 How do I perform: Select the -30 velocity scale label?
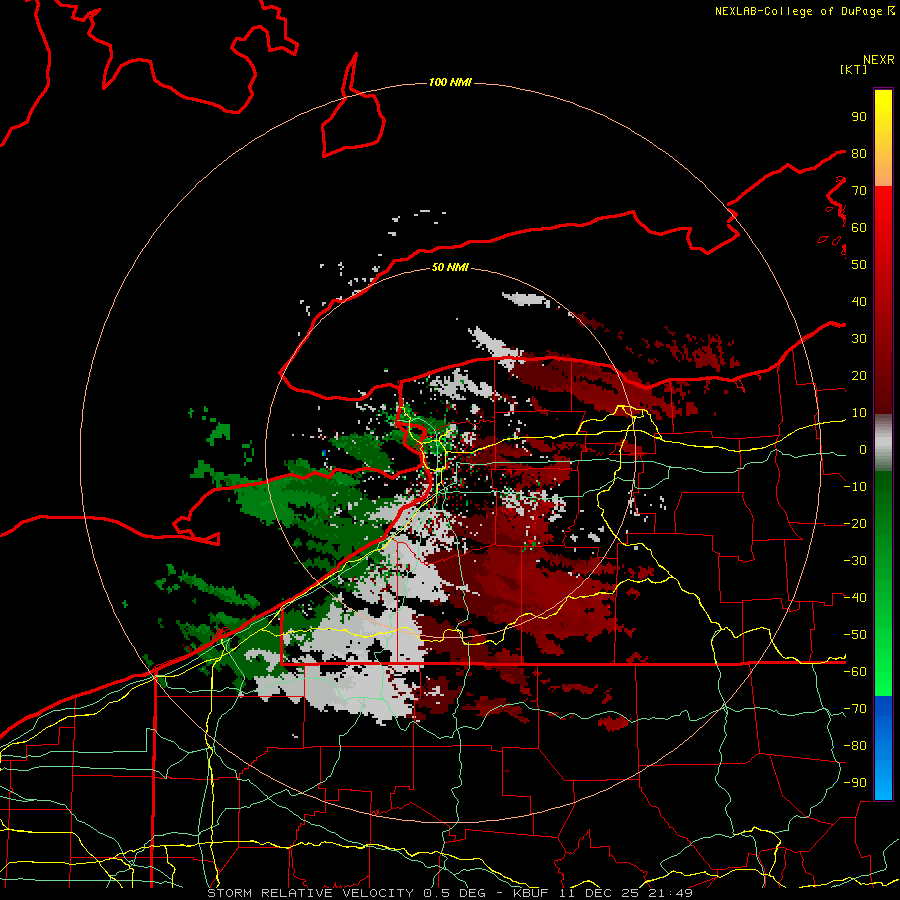click(855, 561)
